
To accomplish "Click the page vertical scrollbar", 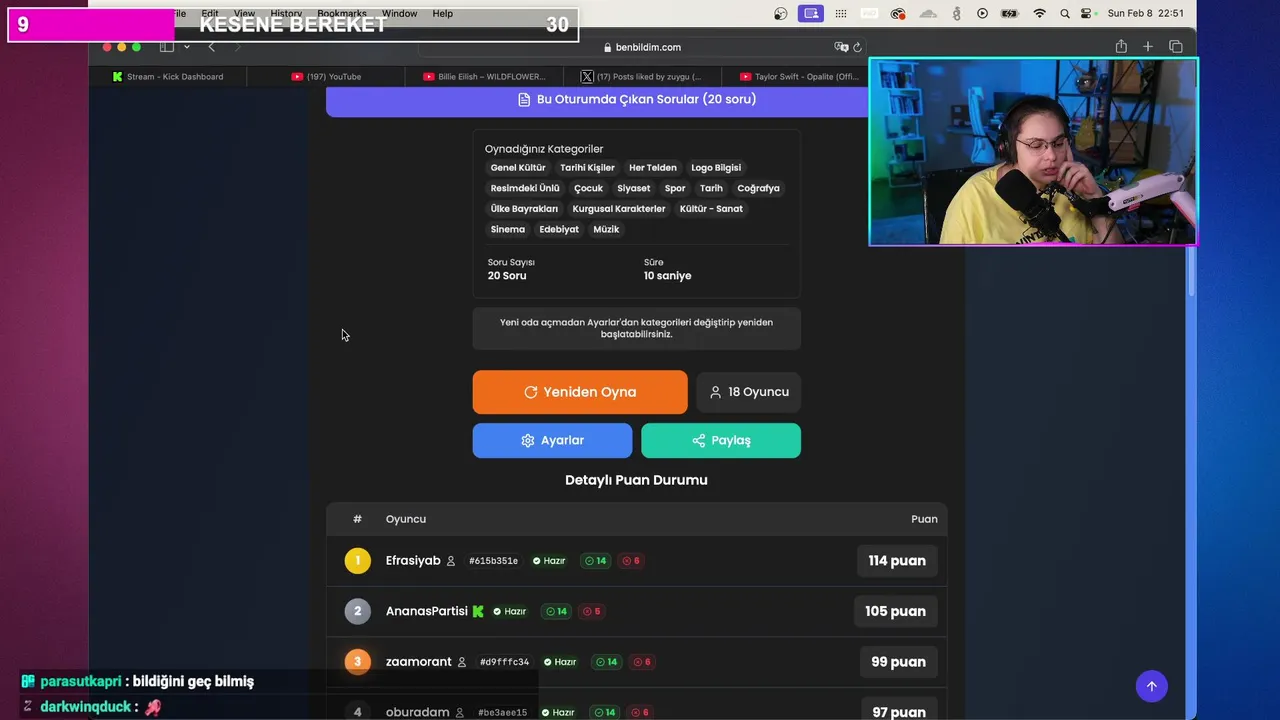I will pyautogui.click(x=1190, y=270).
